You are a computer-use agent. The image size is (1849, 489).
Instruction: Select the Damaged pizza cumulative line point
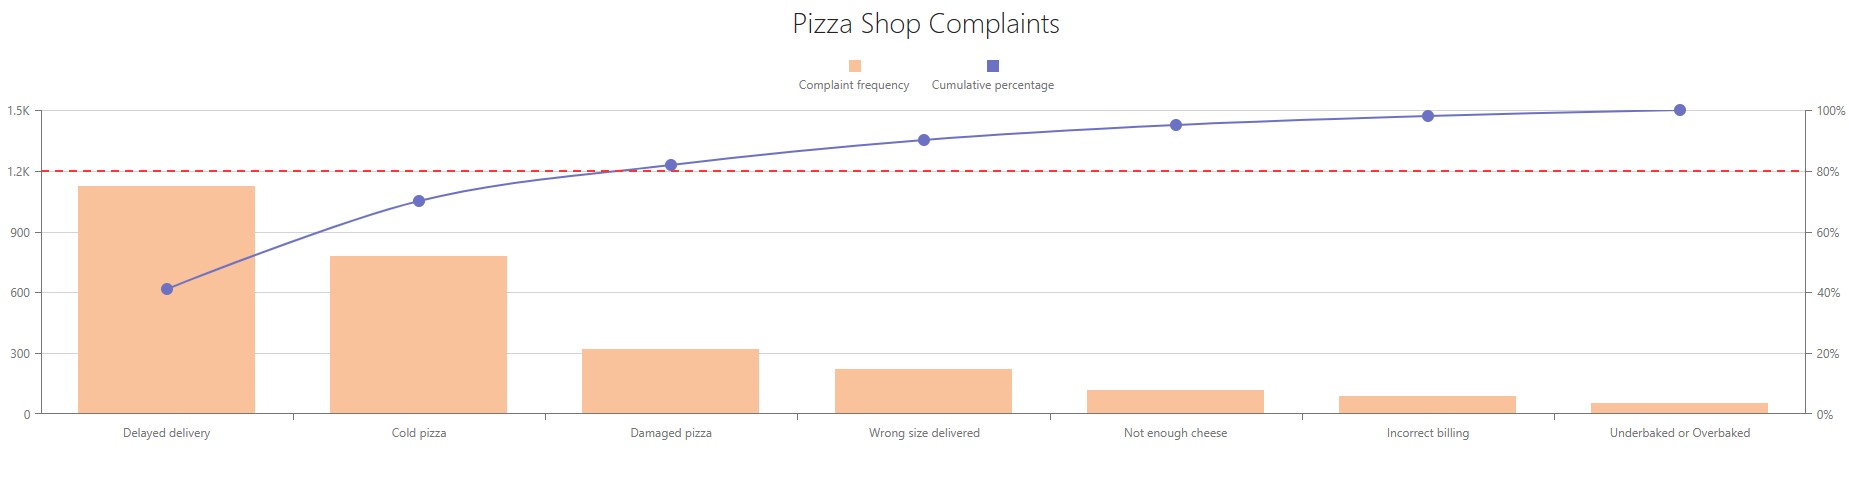[x=671, y=165]
